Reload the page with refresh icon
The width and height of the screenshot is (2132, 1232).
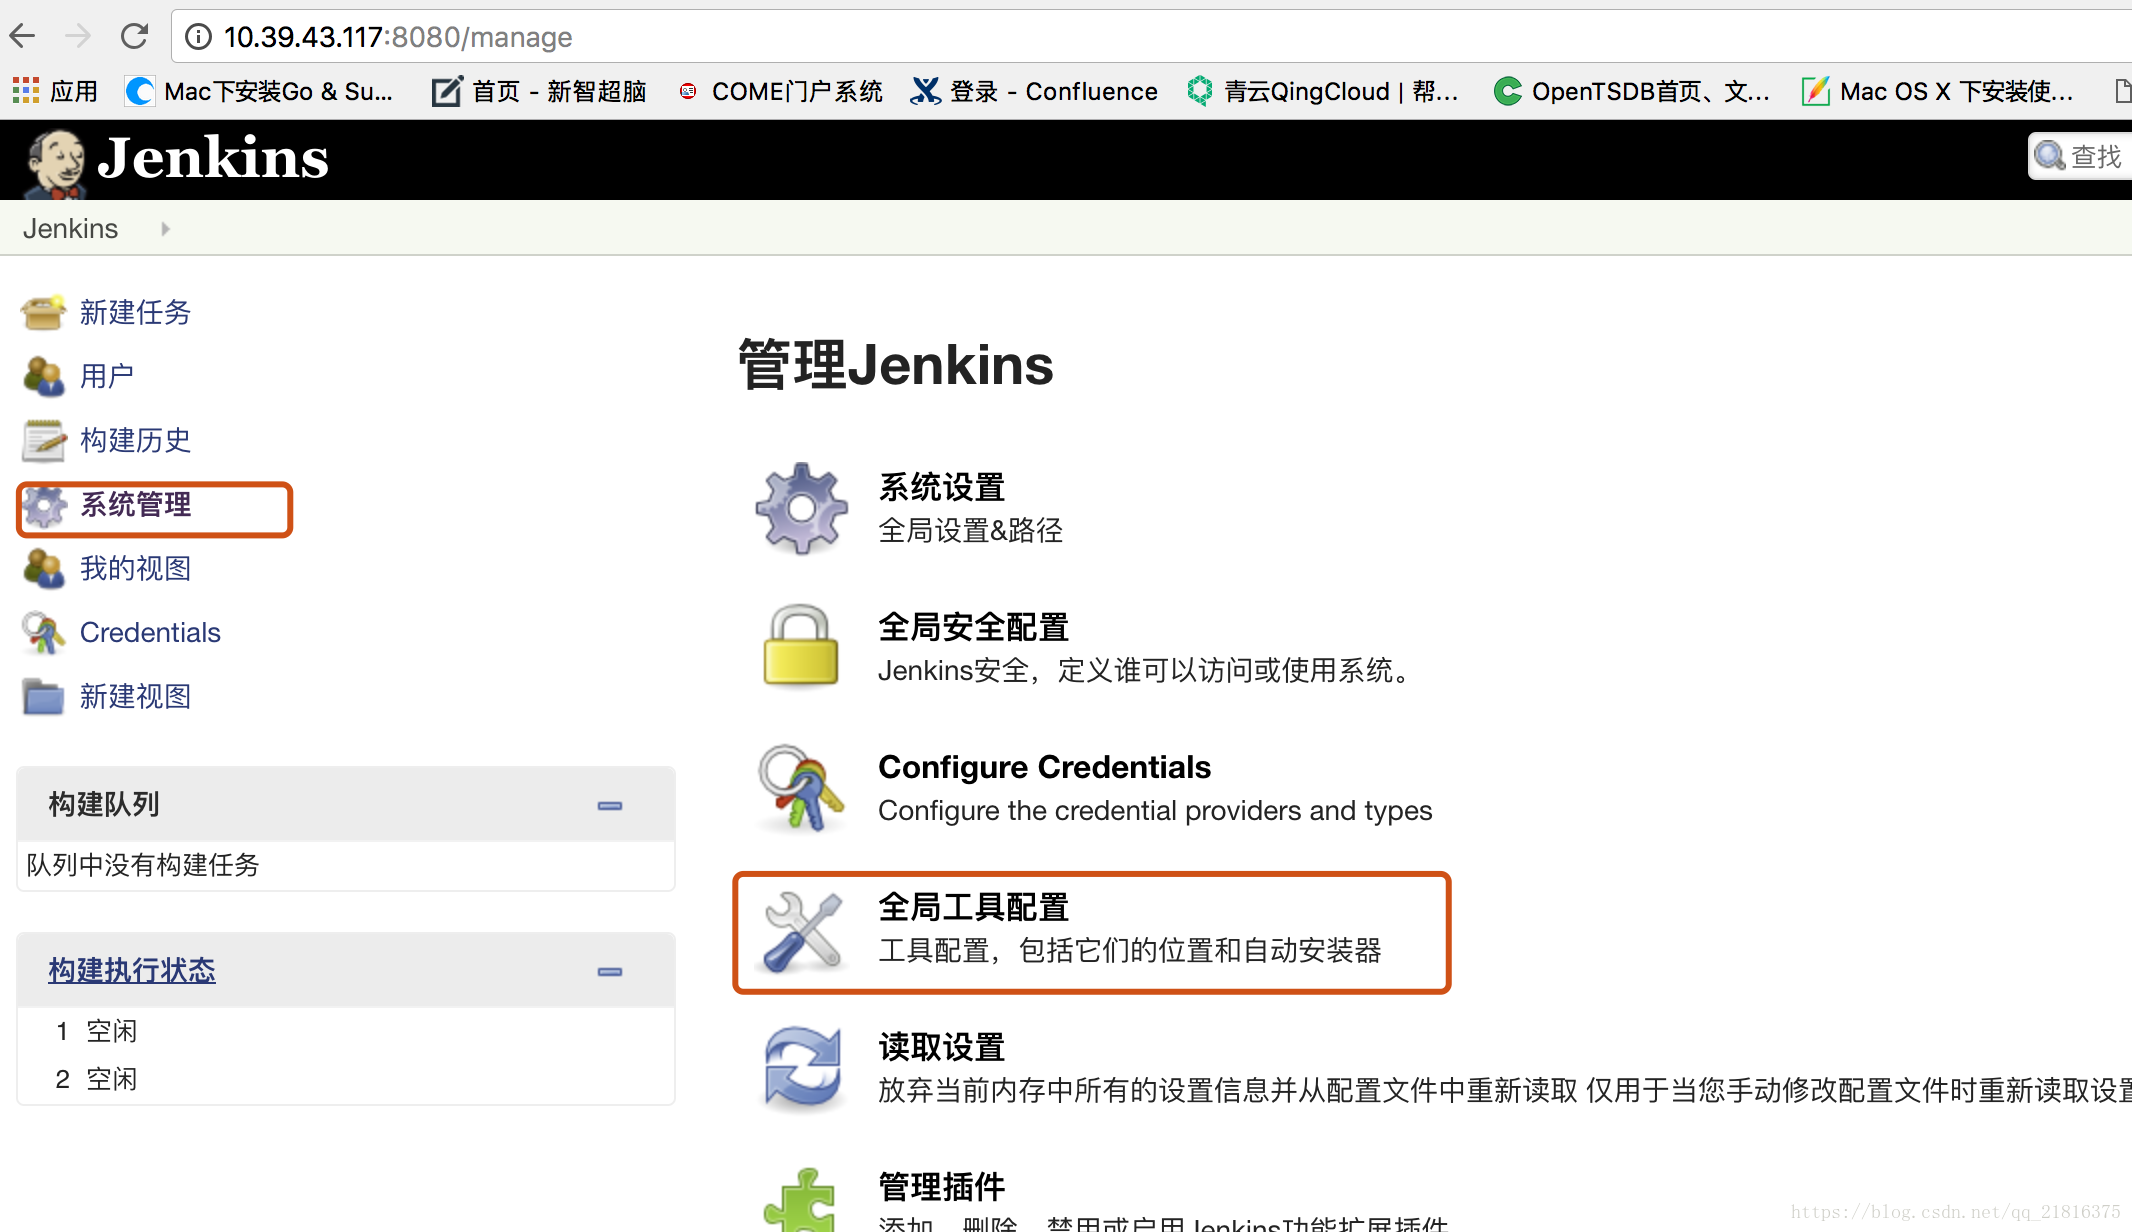pyautogui.click(x=134, y=37)
